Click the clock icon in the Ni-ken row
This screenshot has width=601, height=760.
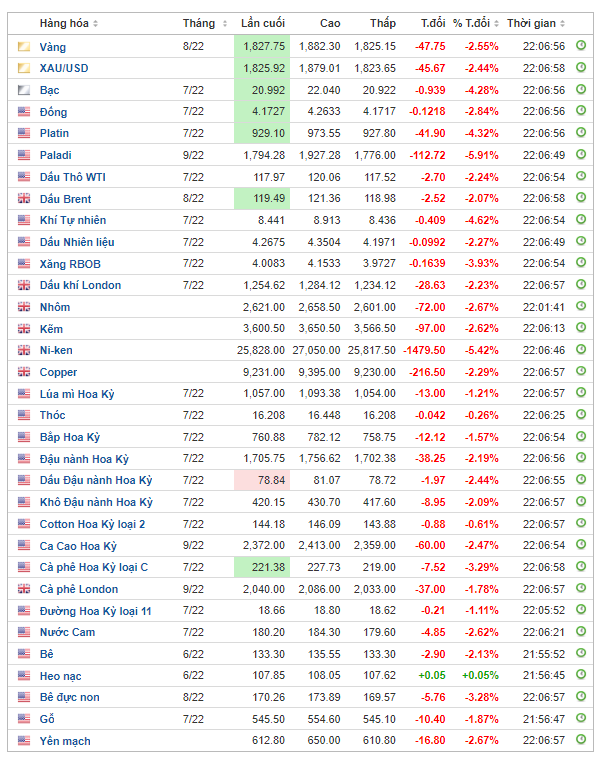pos(581,350)
